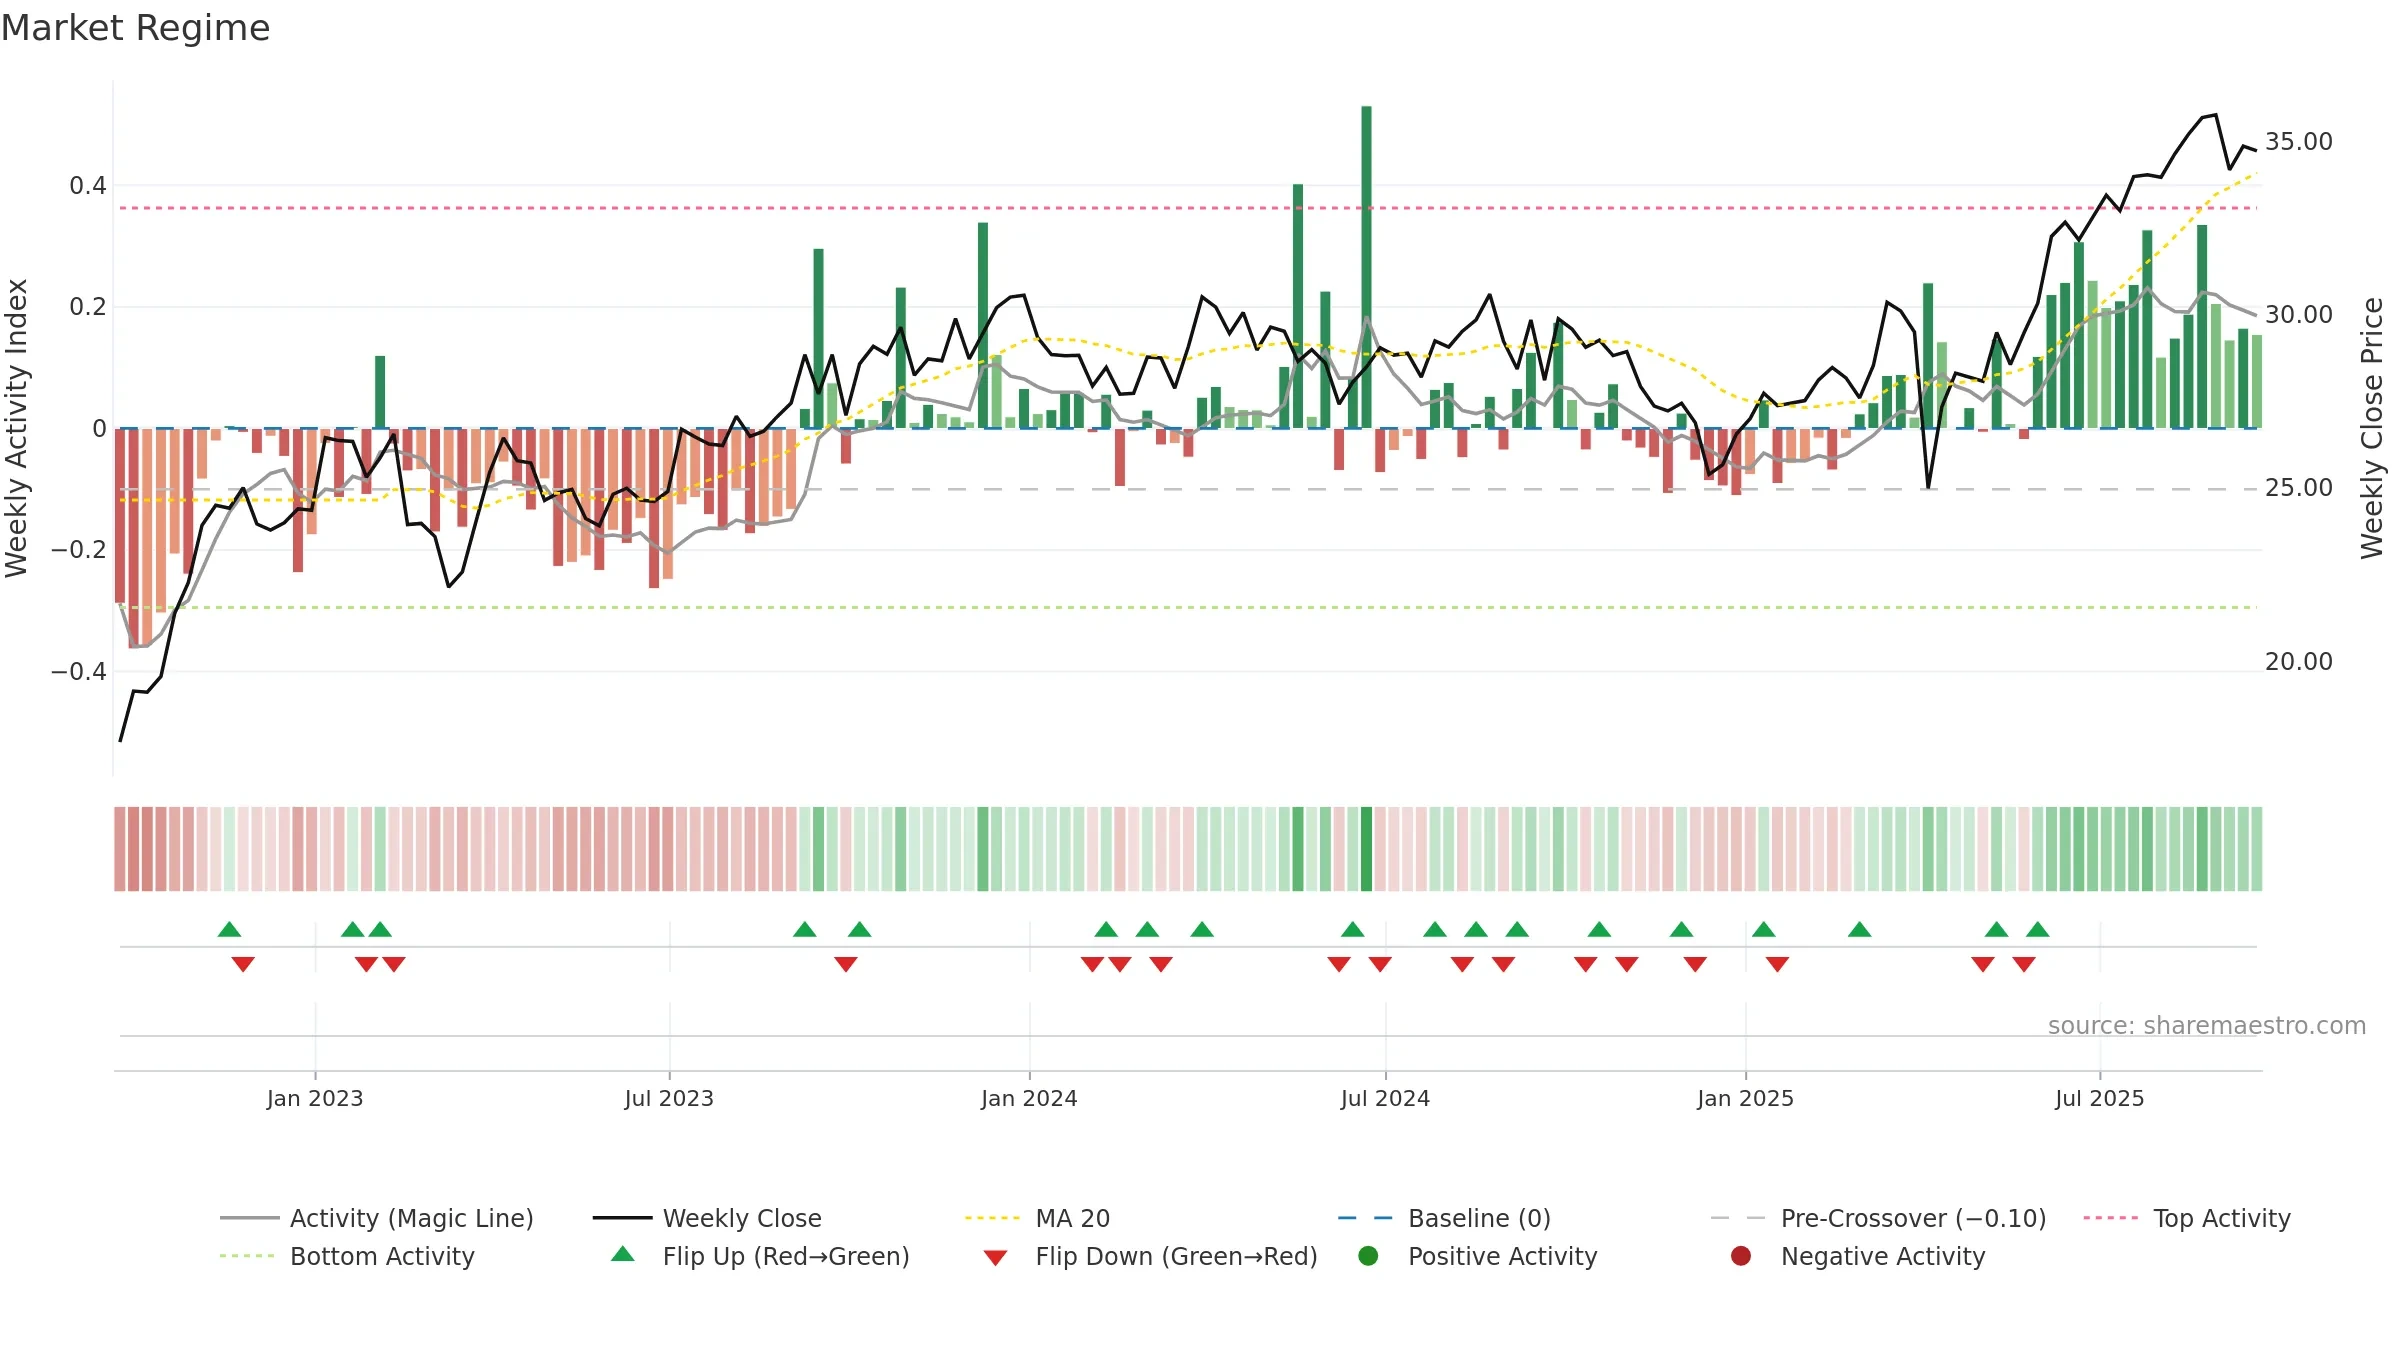Click the Jul 2024 axis label
This screenshot has height=1350, width=2400.
(x=1385, y=1099)
